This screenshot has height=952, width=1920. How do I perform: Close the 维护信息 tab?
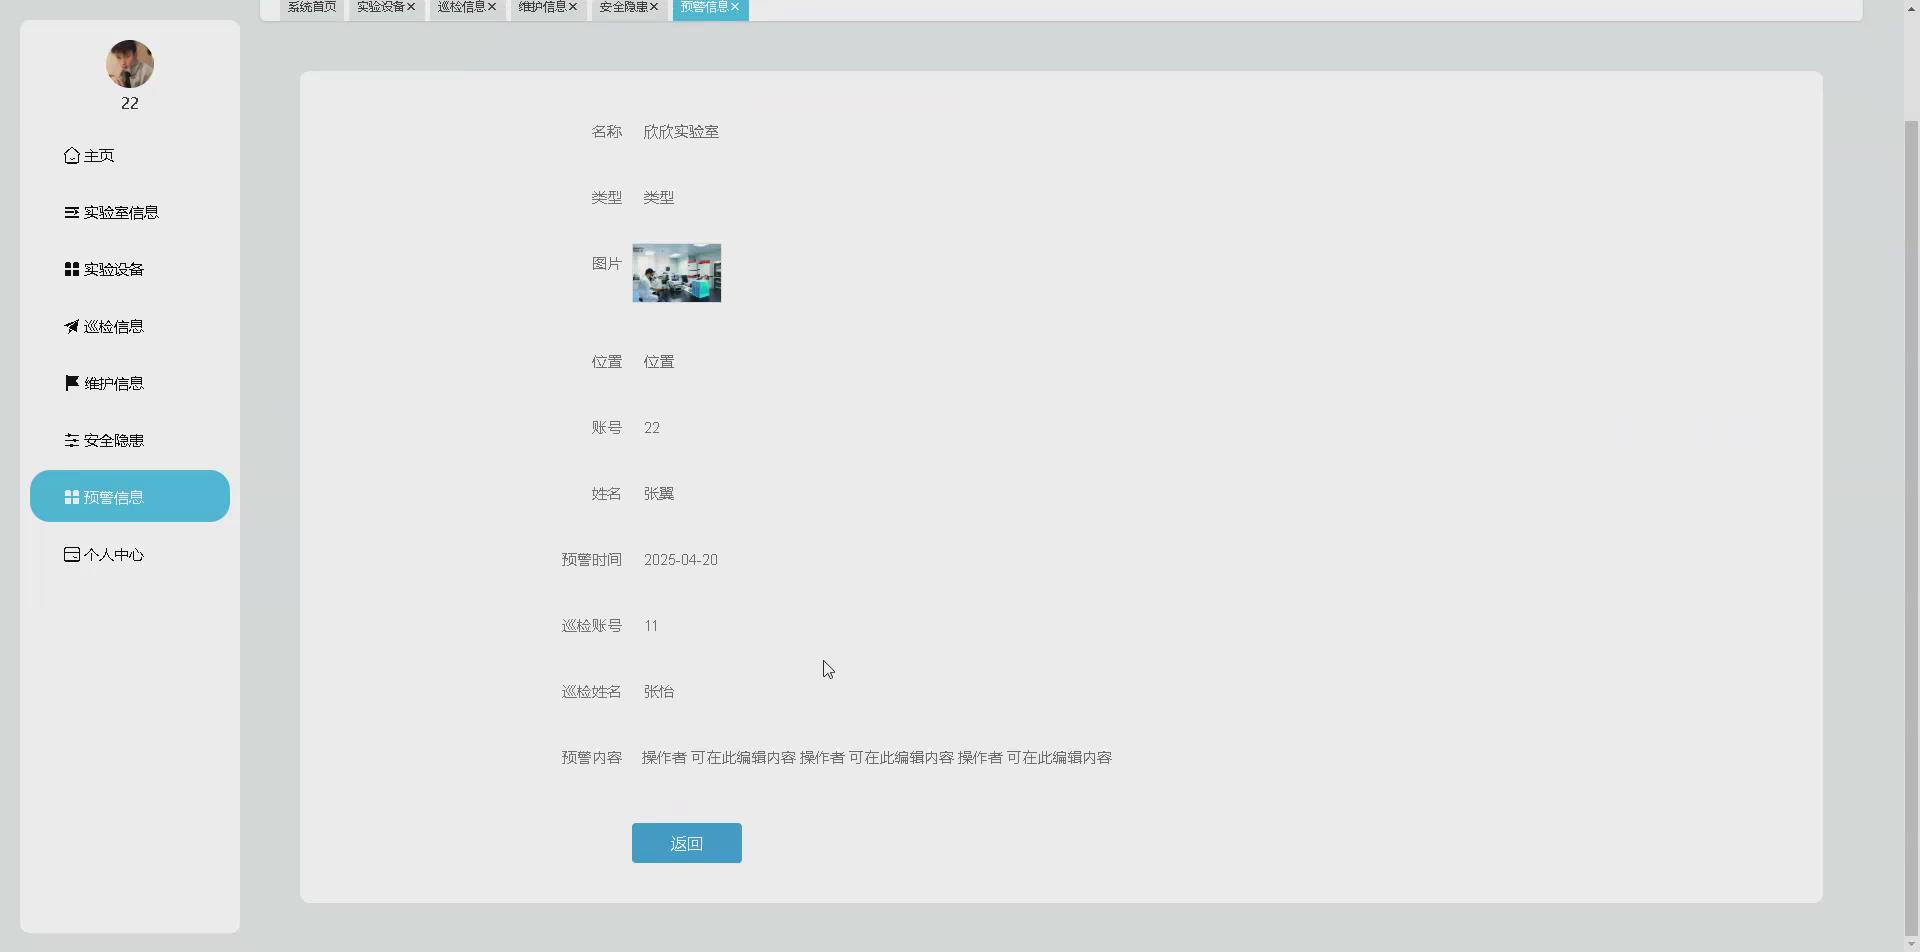tap(573, 7)
